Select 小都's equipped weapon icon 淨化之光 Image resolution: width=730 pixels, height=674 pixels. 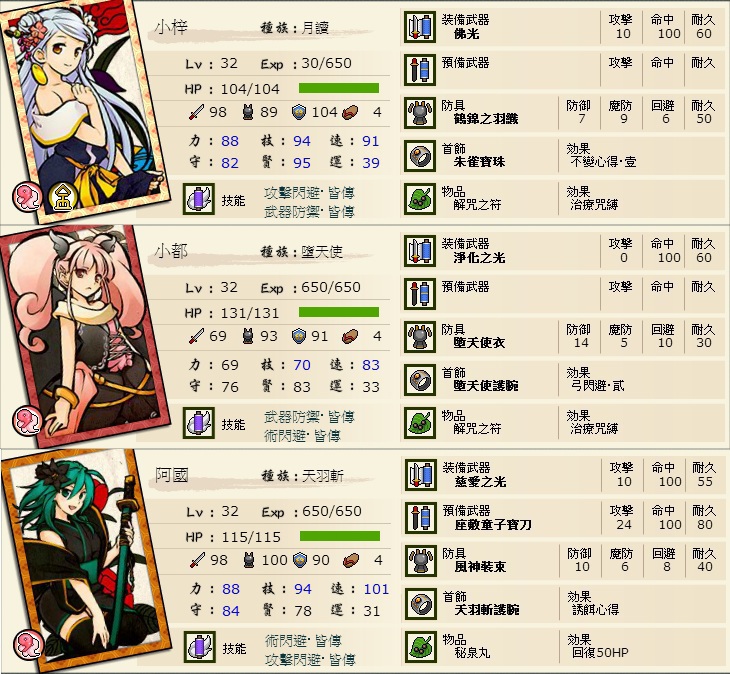click(419, 252)
